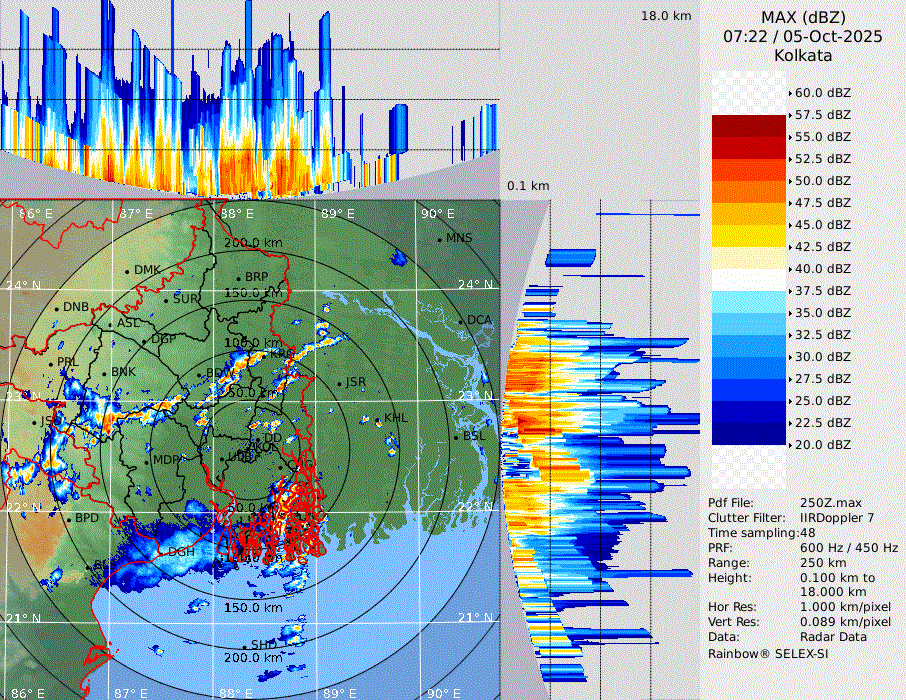Select the DMK station marker
This screenshot has width=906, height=700.
pyautogui.click(x=128, y=271)
